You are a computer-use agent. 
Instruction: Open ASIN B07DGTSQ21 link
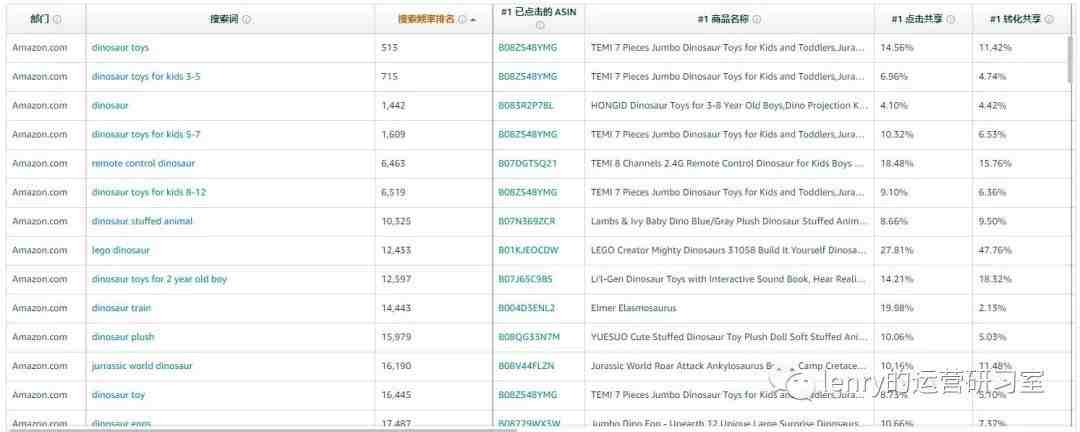click(528, 163)
